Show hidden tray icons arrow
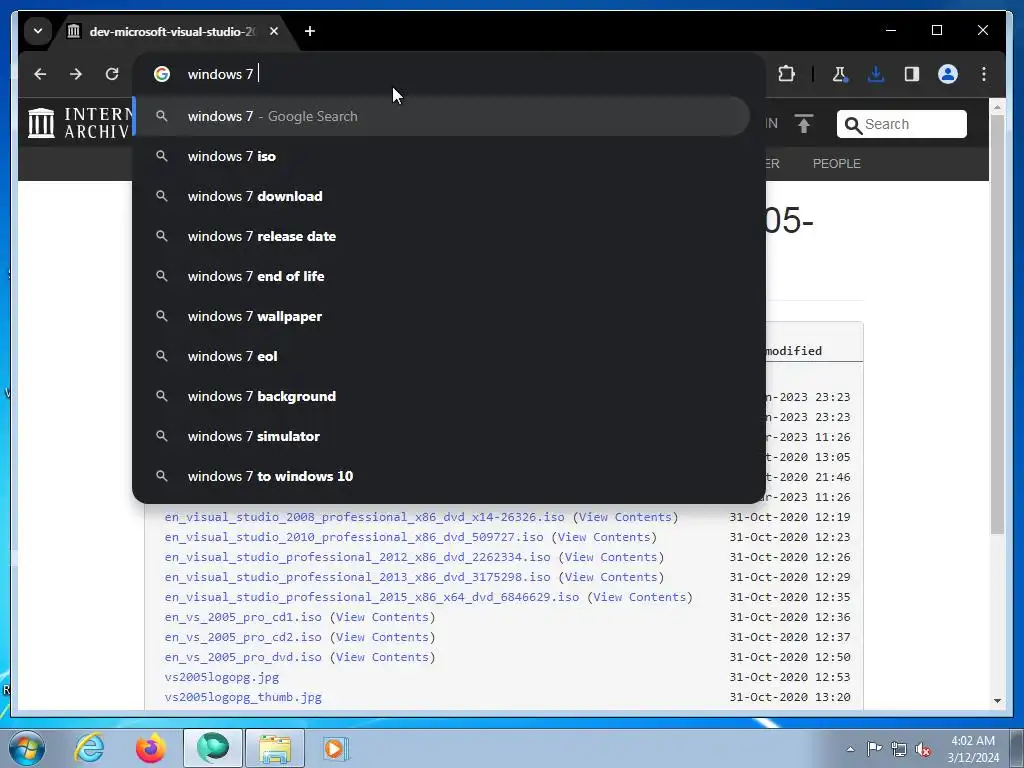1024x768 pixels. coord(850,749)
